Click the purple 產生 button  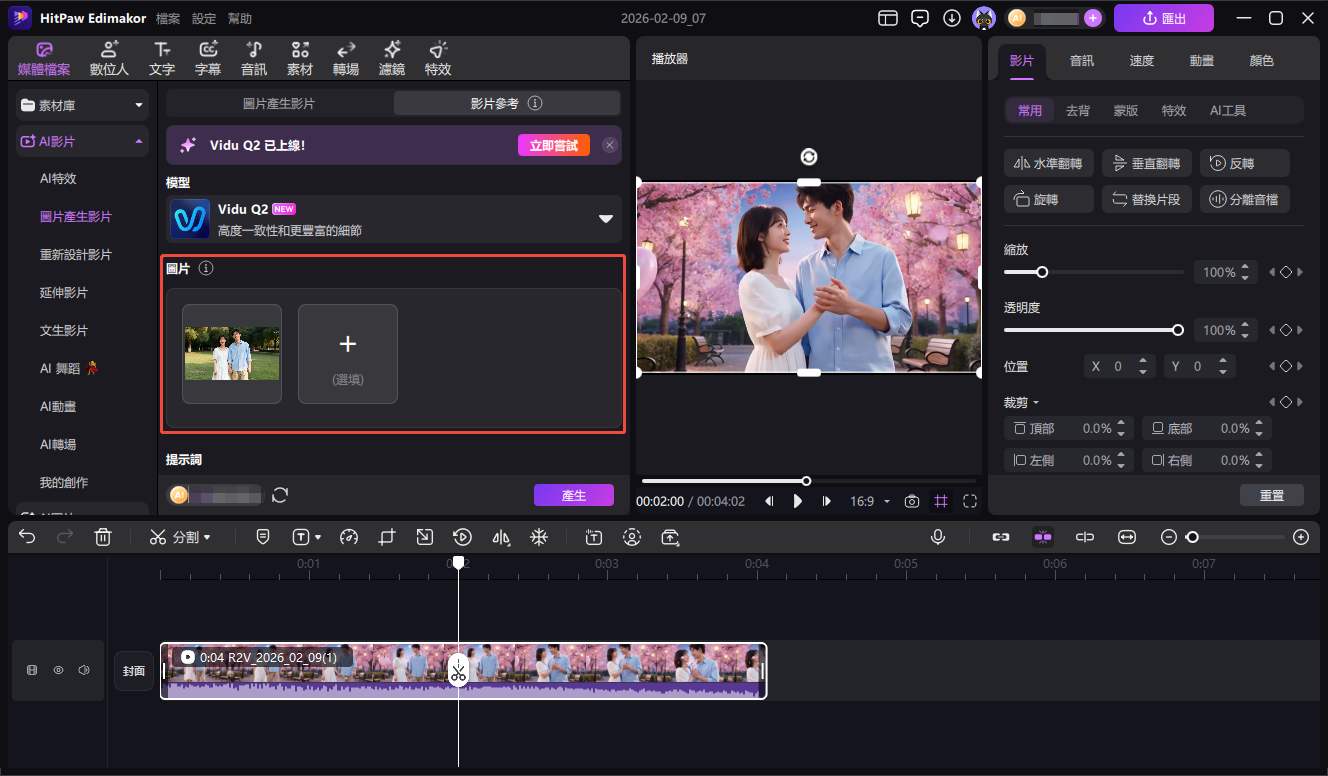pyautogui.click(x=573, y=495)
